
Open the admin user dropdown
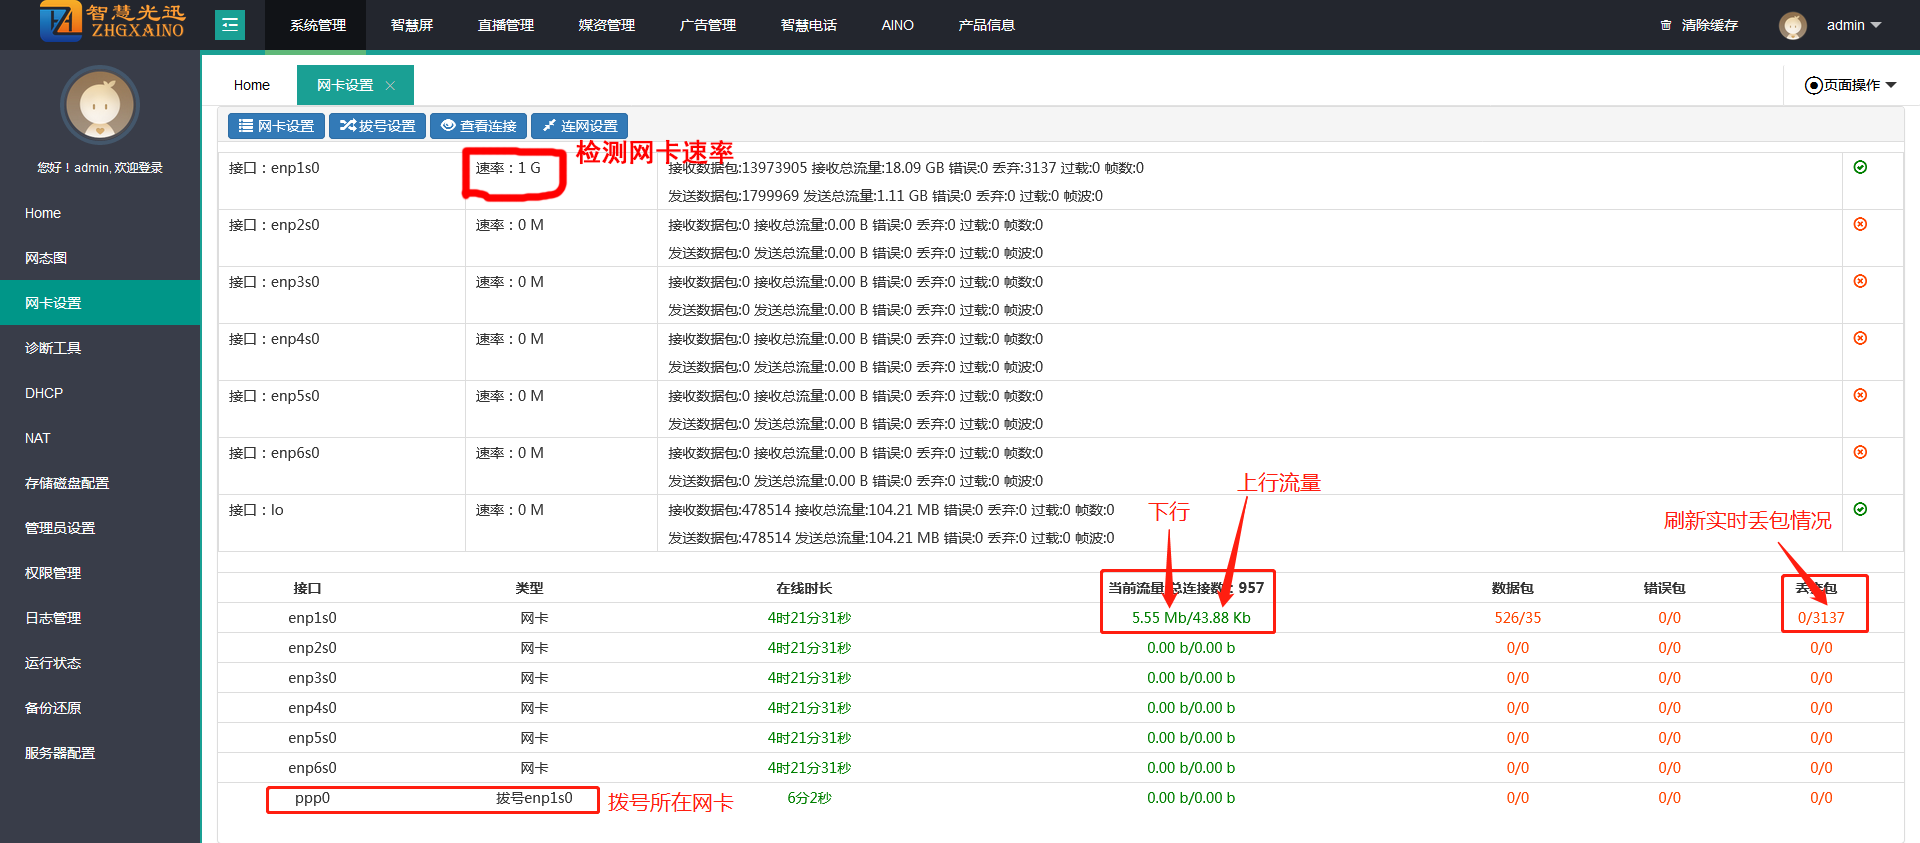coord(1853,26)
